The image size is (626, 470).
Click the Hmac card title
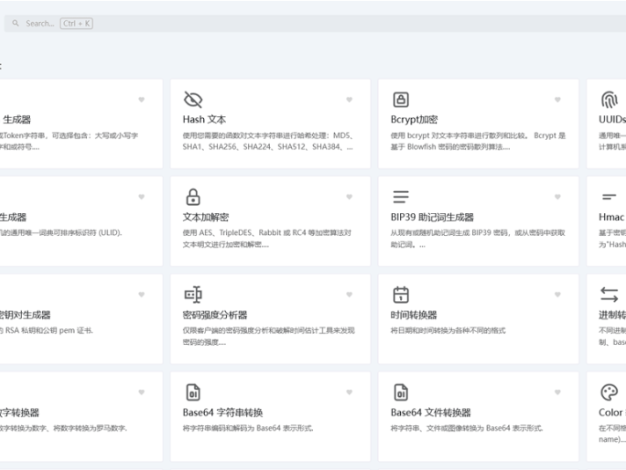point(611,217)
